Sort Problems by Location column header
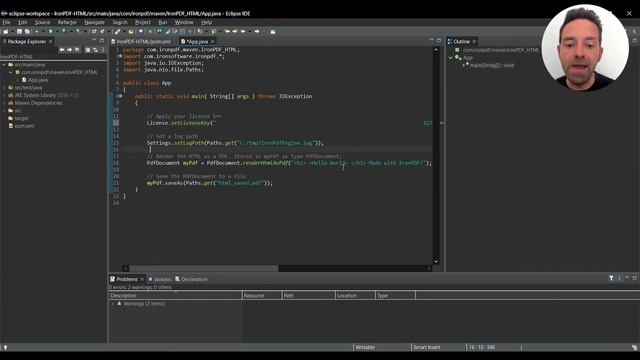 [x=355, y=295]
